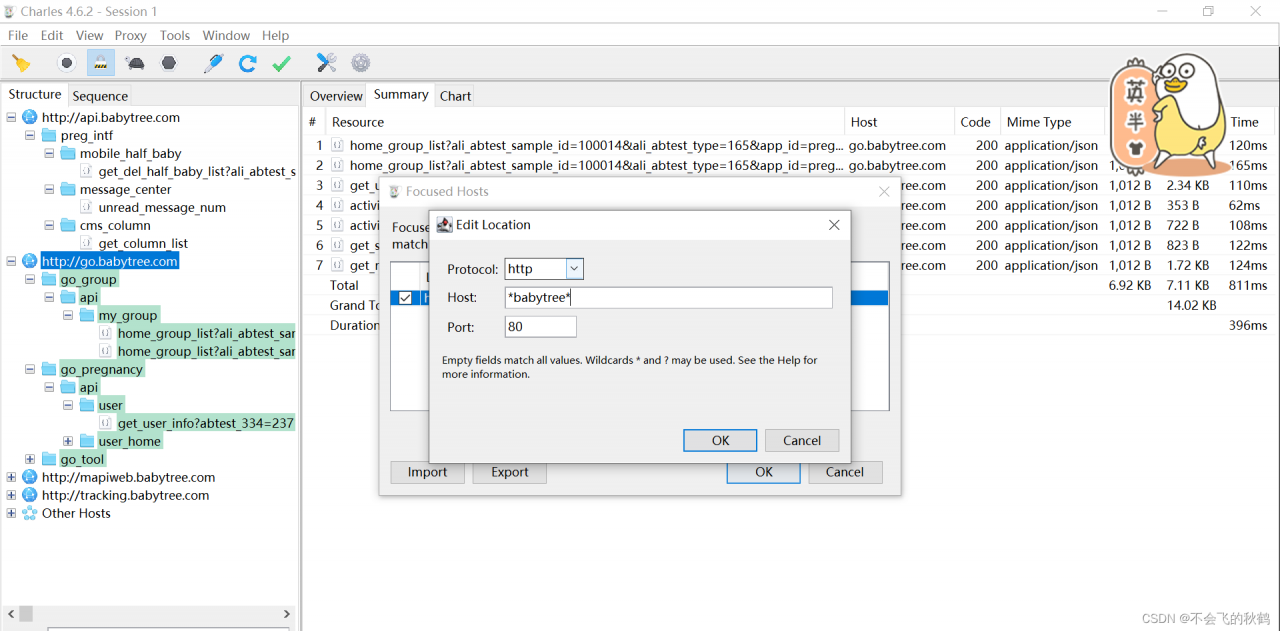The height and width of the screenshot is (631, 1280).
Task: Expand the user_home folder node
Action: (68, 441)
